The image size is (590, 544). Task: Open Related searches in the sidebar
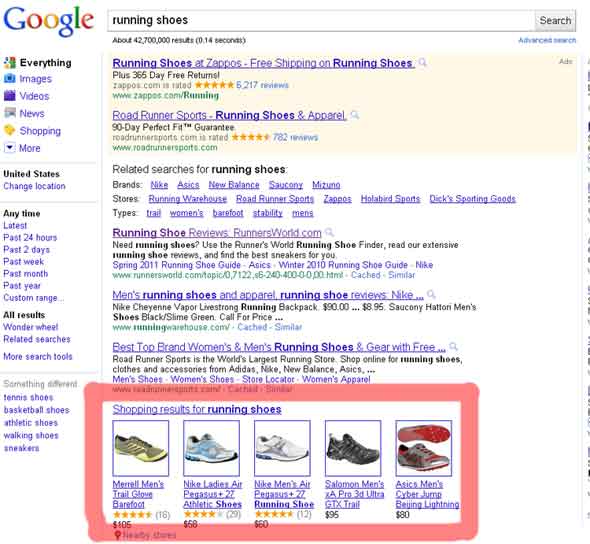pos(36,339)
